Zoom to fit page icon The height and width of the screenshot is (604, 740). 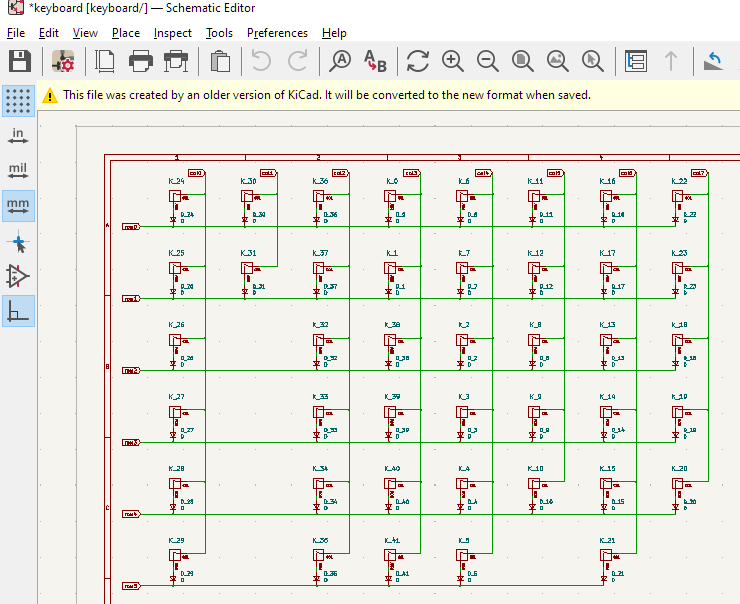click(522, 61)
